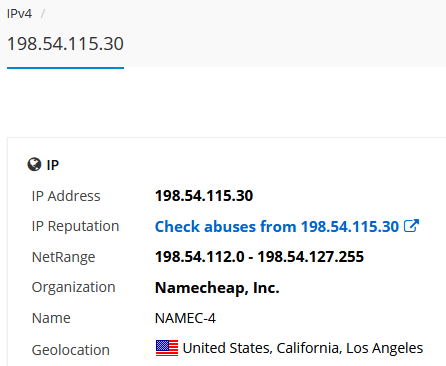Select the Namecheap, Inc. organization text
Image resolution: width=446 pixels, height=366 pixels.
tap(217, 288)
